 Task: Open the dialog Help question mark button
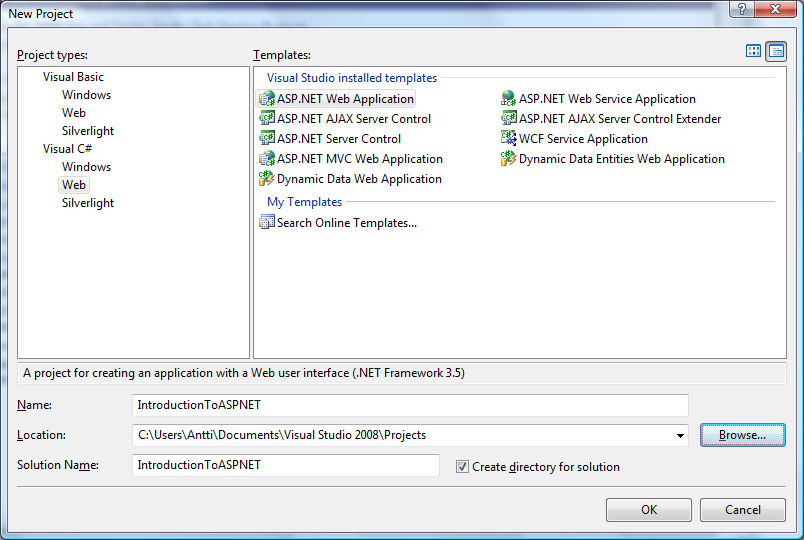coord(742,9)
